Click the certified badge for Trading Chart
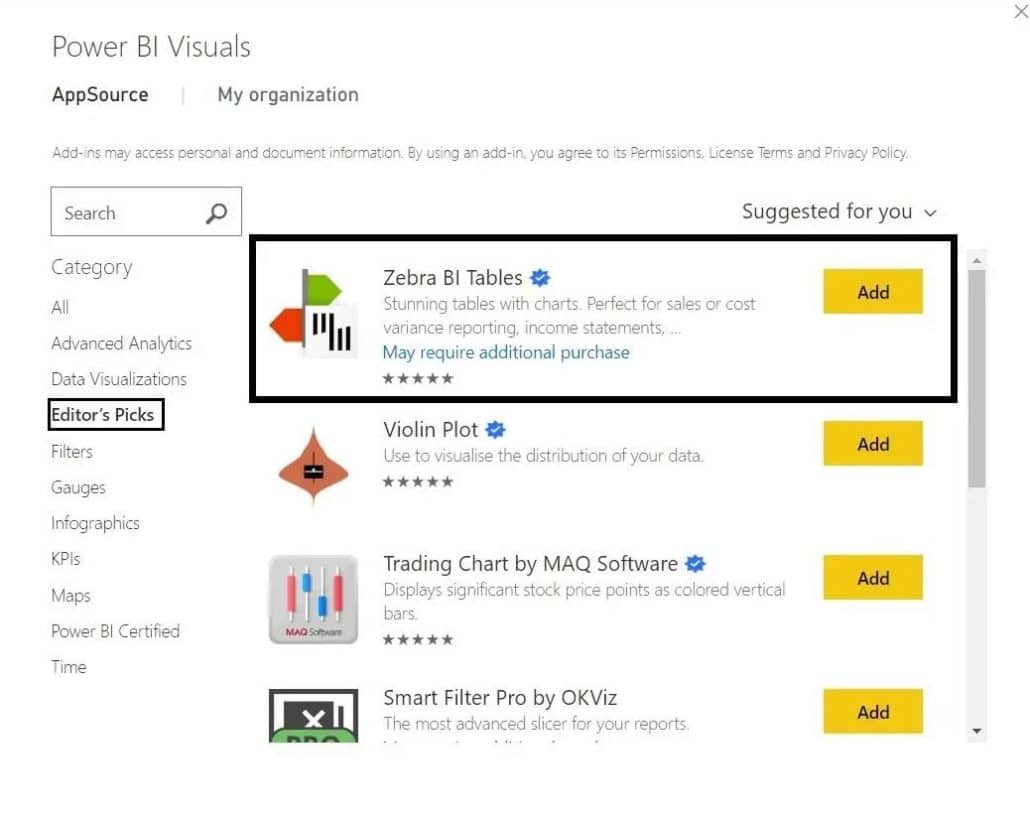Viewport: 1030px width, 821px height. (x=695, y=563)
